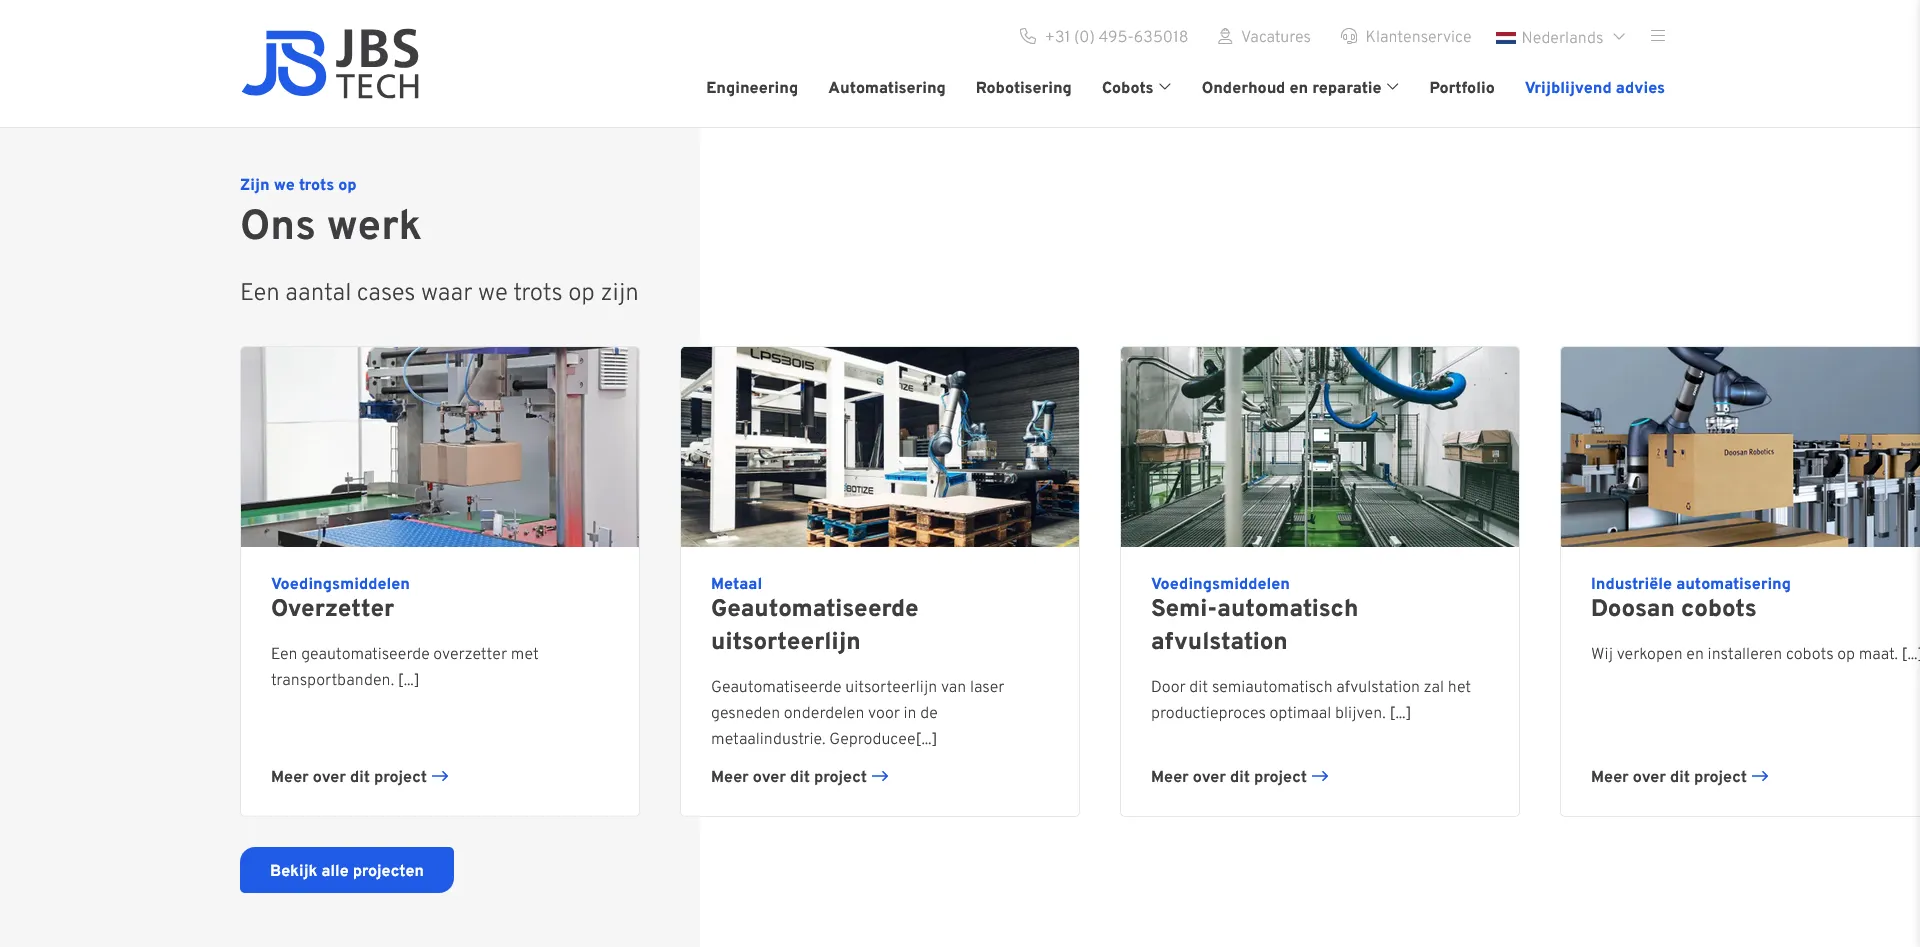The height and width of the screenshot is (947, 1920).
Task: Click the Klantenservice headset icon
Action: (1349, 36)
